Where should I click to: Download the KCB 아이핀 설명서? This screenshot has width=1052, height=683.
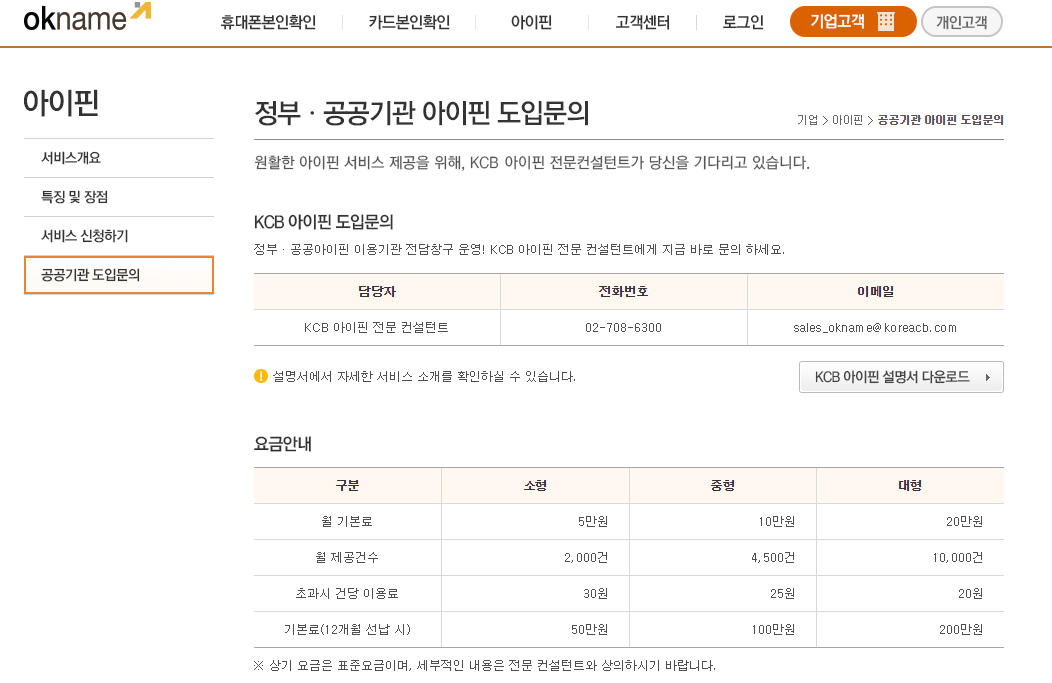click(x=901, y=377)
